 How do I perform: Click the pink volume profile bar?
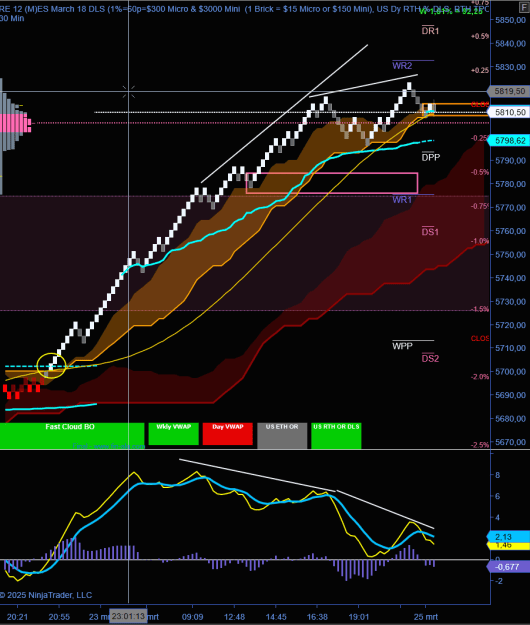point(15,123)
